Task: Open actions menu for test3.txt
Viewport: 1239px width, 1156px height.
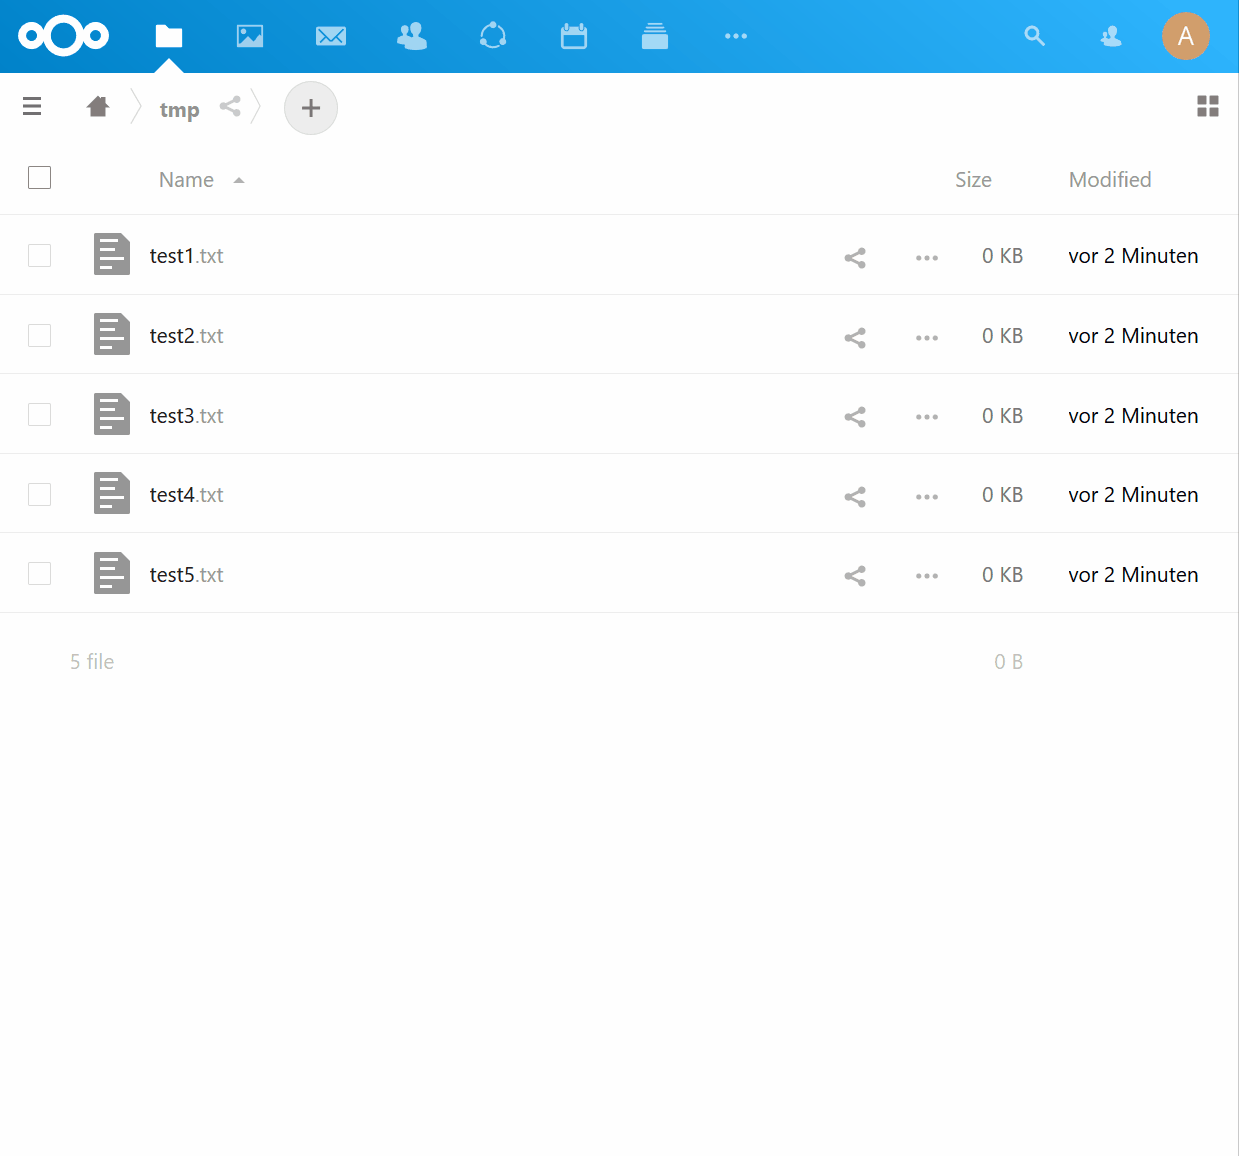Action: 927,417
